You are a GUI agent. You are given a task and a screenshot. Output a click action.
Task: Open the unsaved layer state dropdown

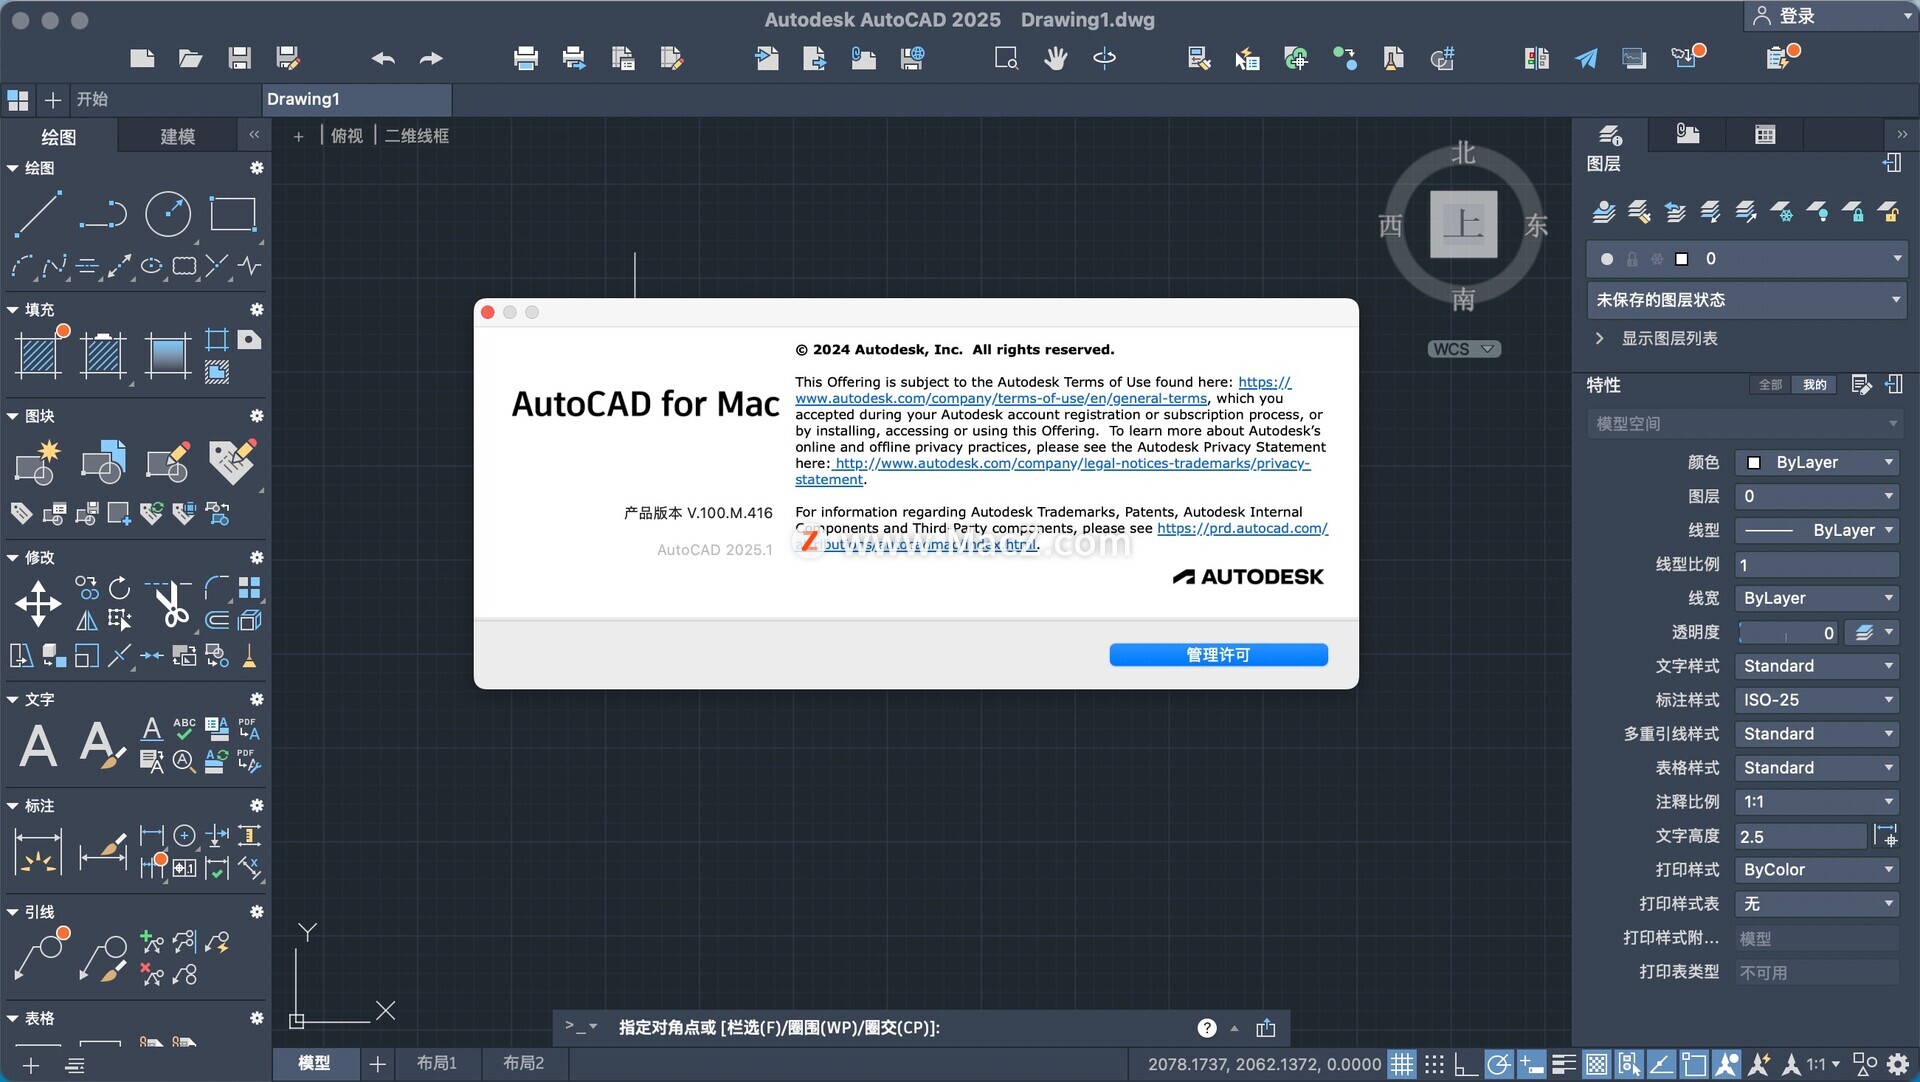point(1746,300)
